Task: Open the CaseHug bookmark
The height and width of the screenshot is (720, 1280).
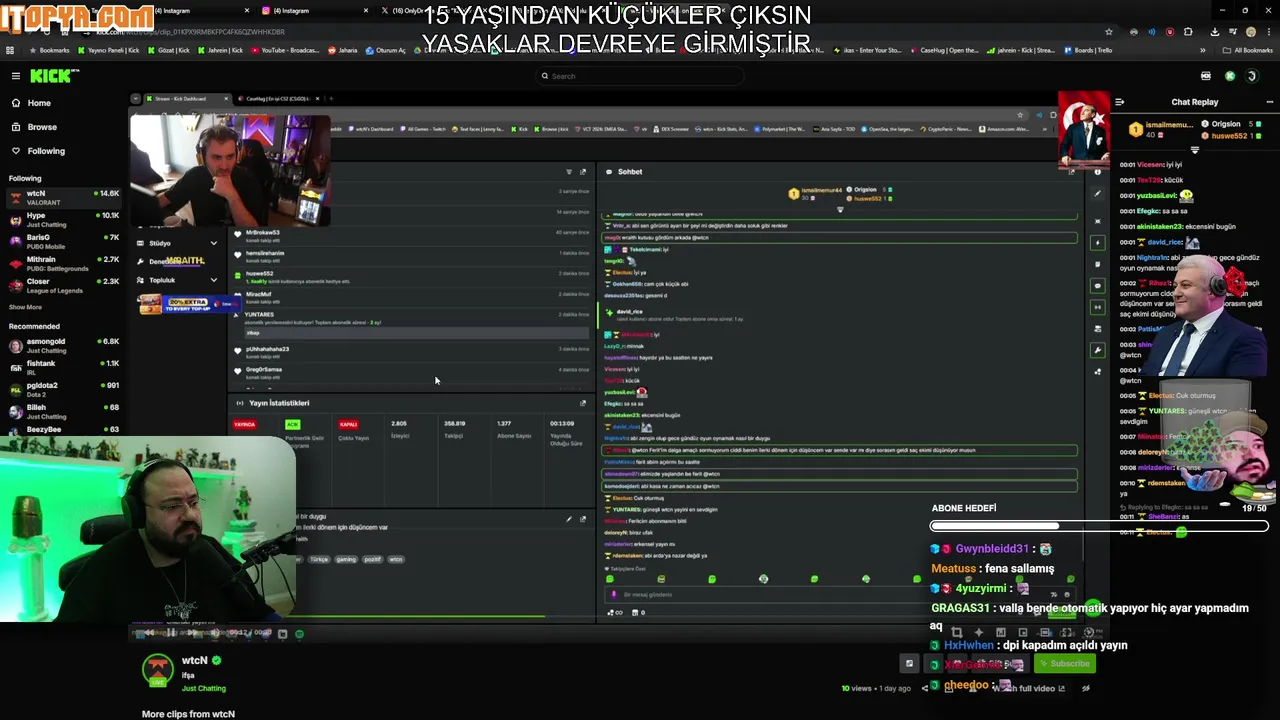Action: (x=943, y=50)
